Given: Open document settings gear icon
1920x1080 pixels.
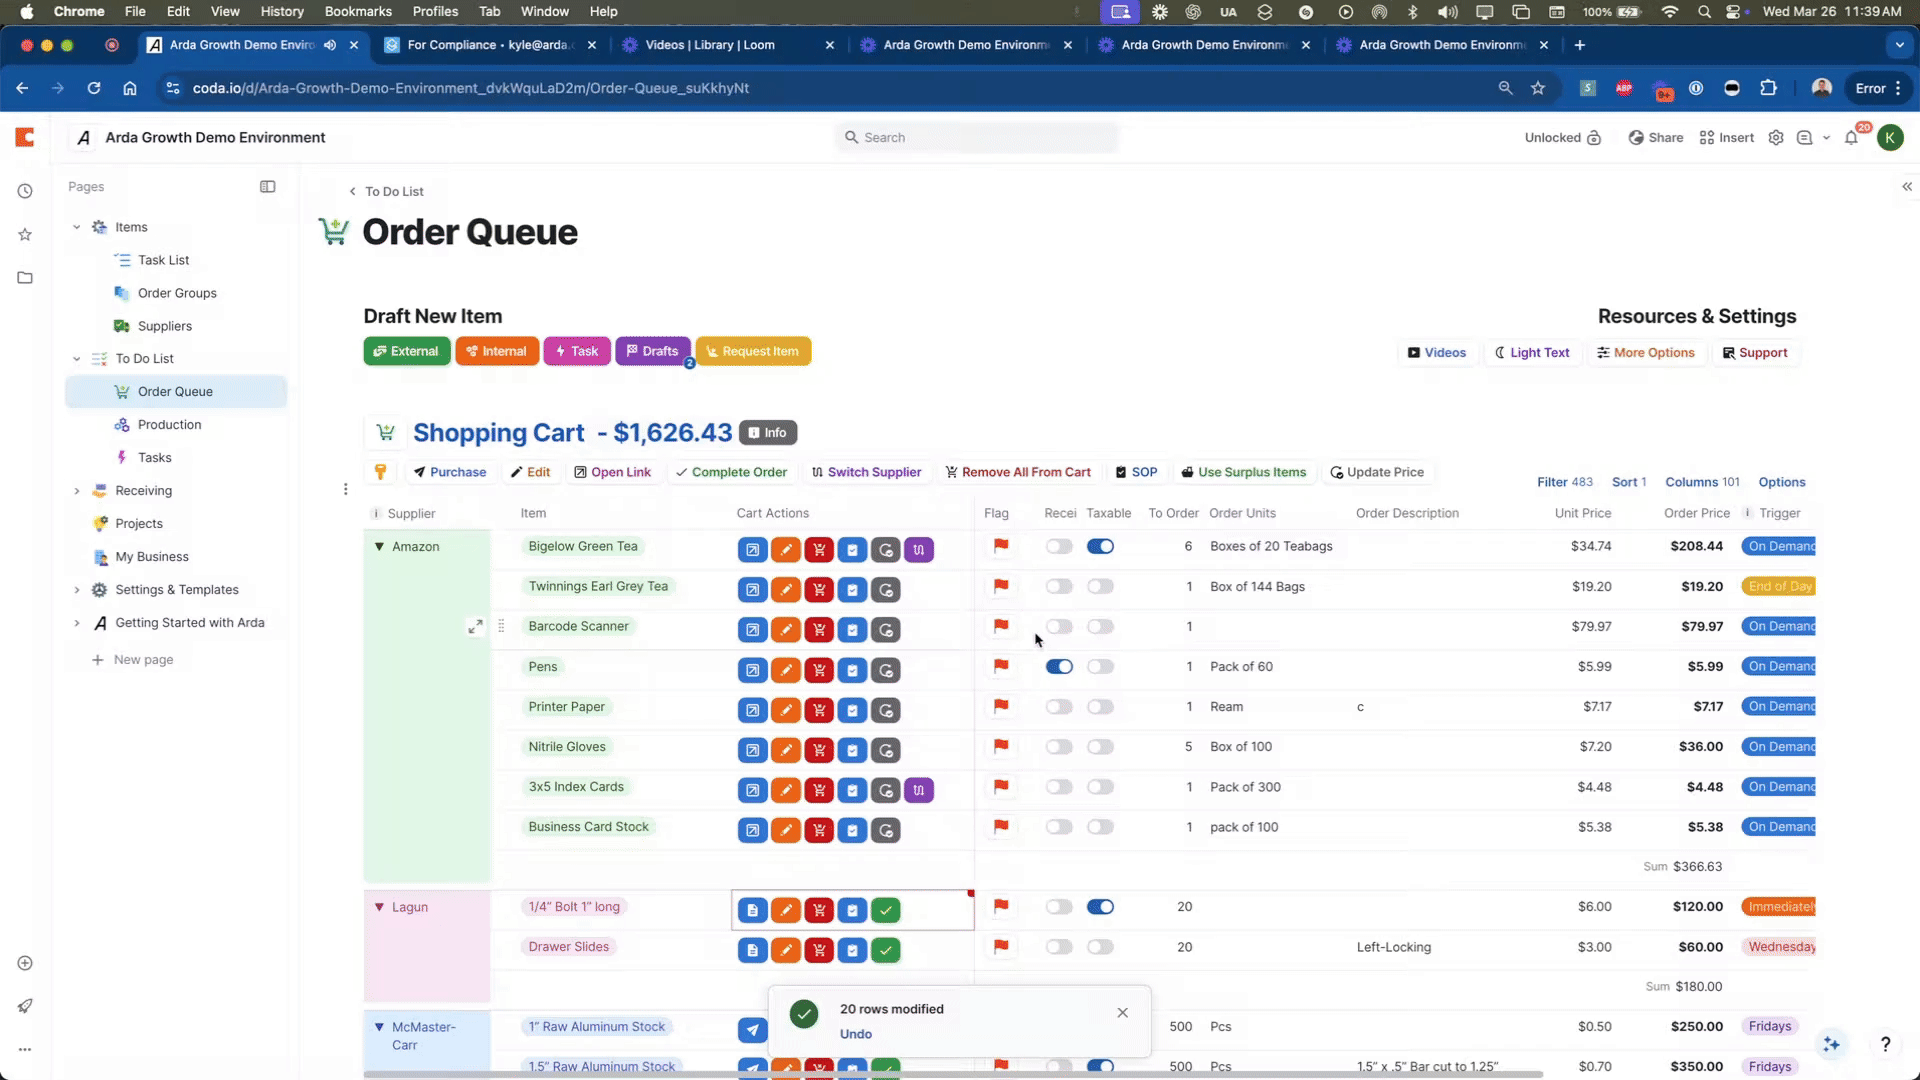Looking at the screenshot, I should click(1776, 138).
